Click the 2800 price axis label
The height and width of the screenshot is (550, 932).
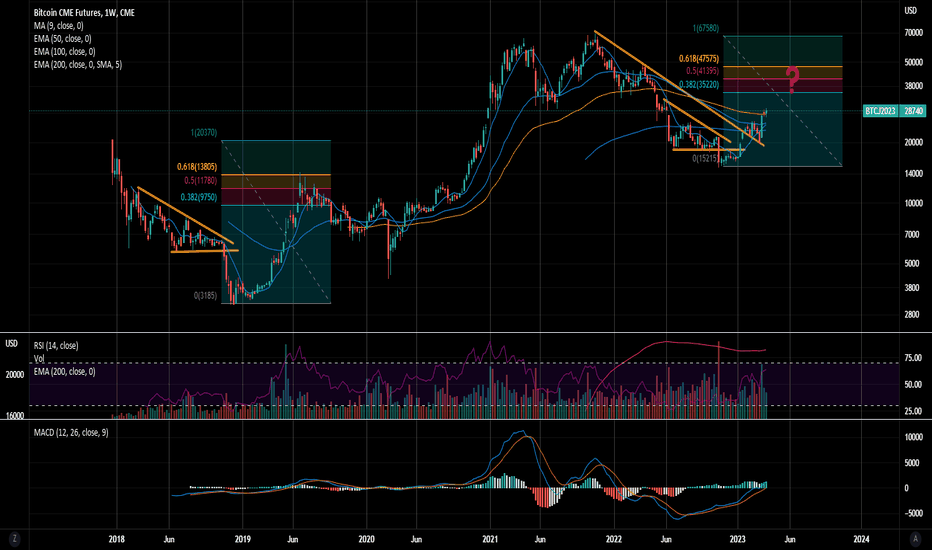pos(911,315)
